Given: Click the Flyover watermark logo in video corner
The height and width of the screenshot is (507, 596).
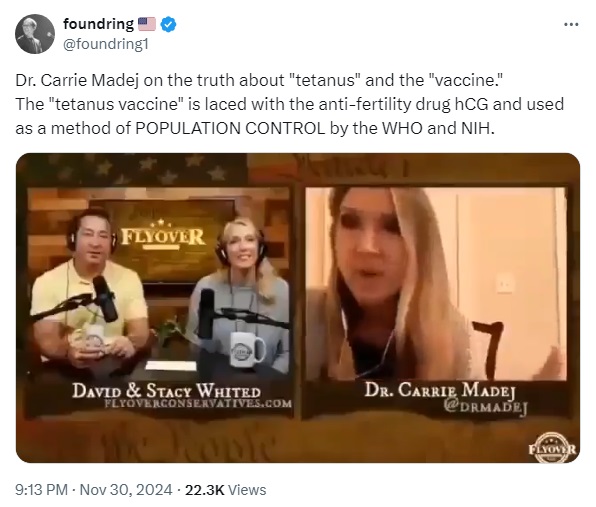Looking at the screenshot, I should point(552,448).
